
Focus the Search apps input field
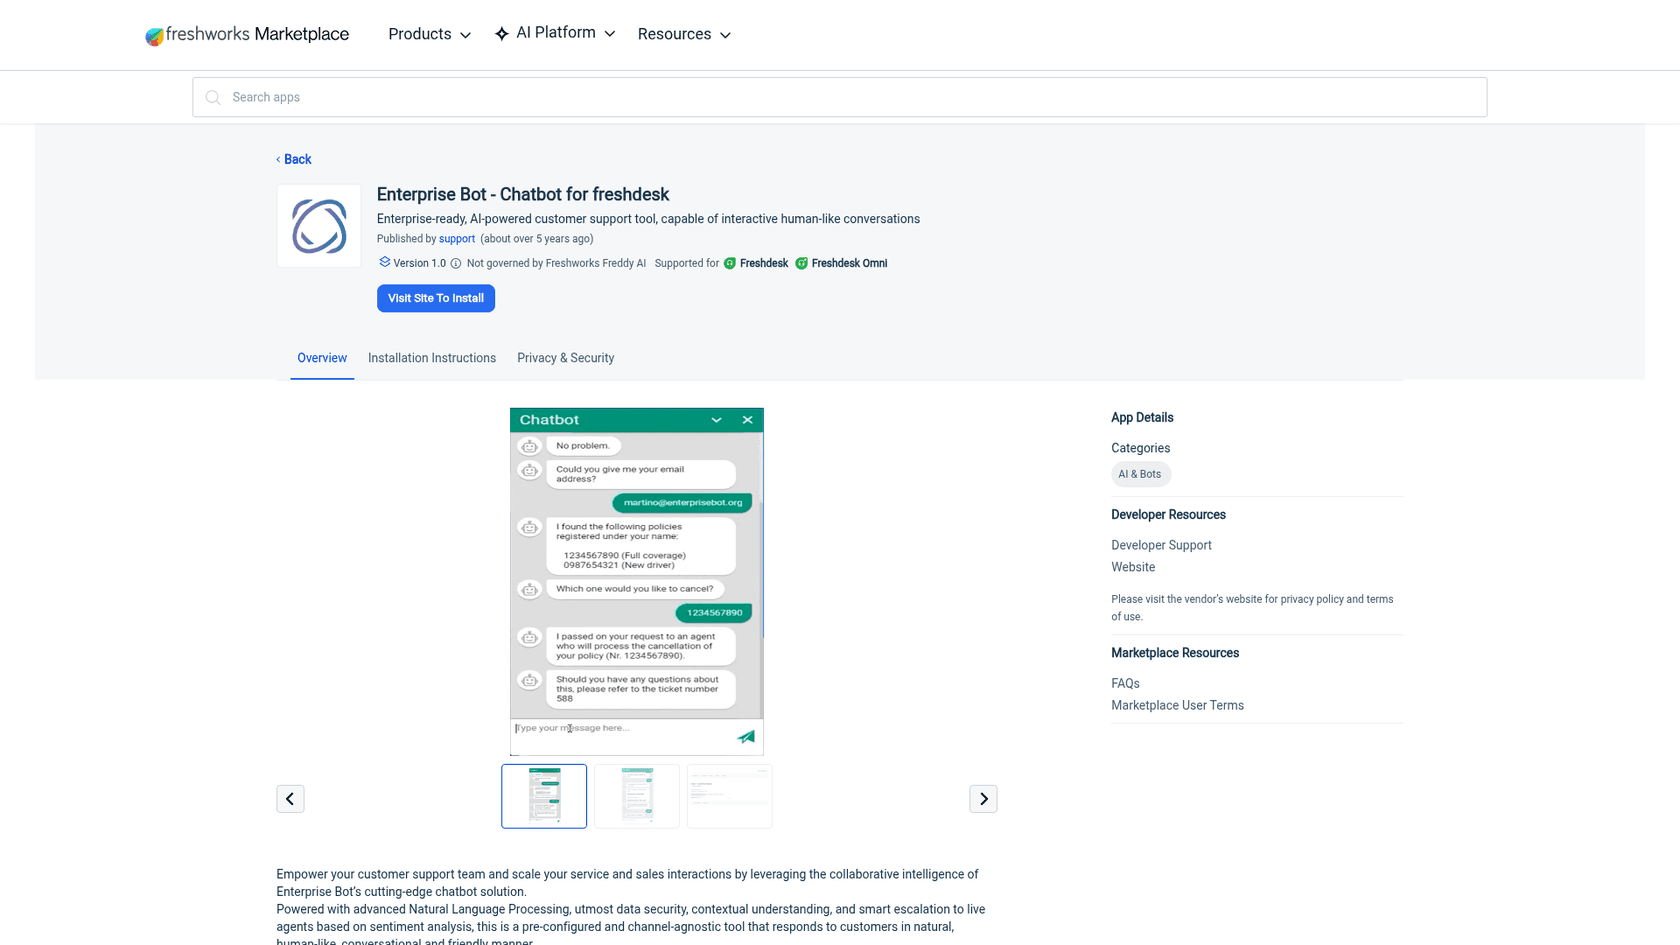point(840,98)
